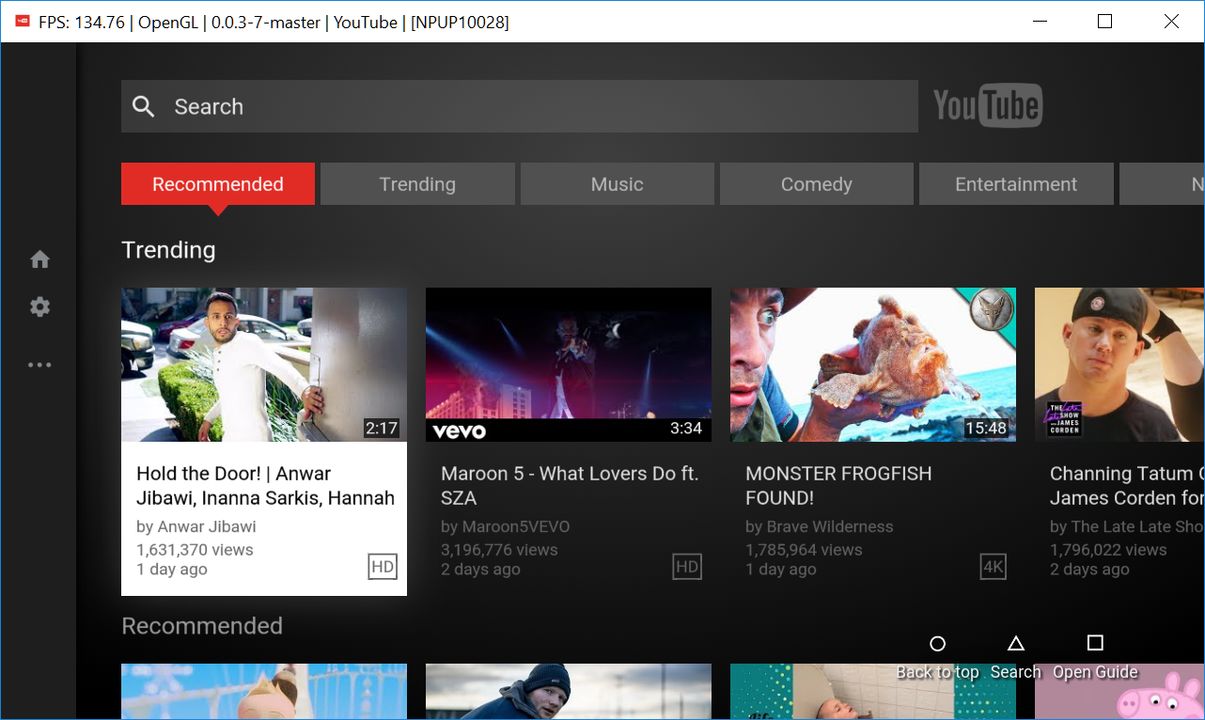Click the YouTube logo

click(987, 106)
